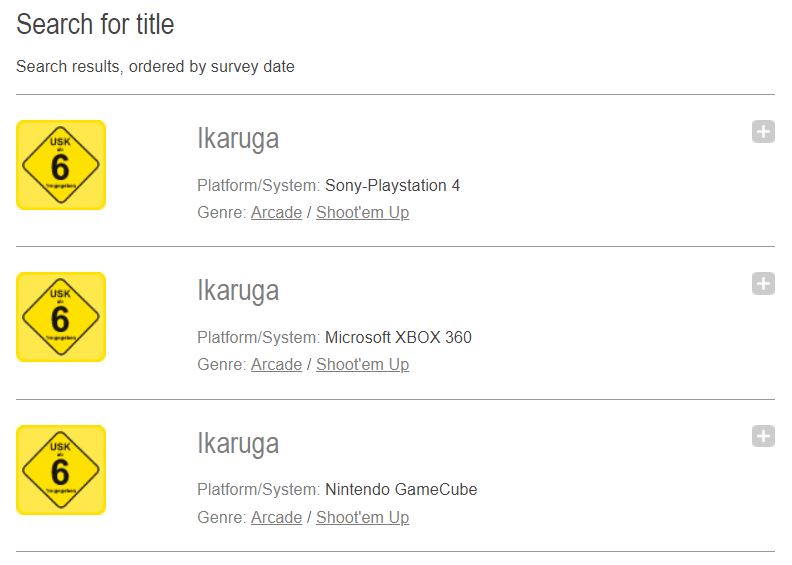Image resolution: width=792 pixels, height=565 pixels.
Task: Click the Microsoft XBOX 360 platform text
Action: [398, 337]
